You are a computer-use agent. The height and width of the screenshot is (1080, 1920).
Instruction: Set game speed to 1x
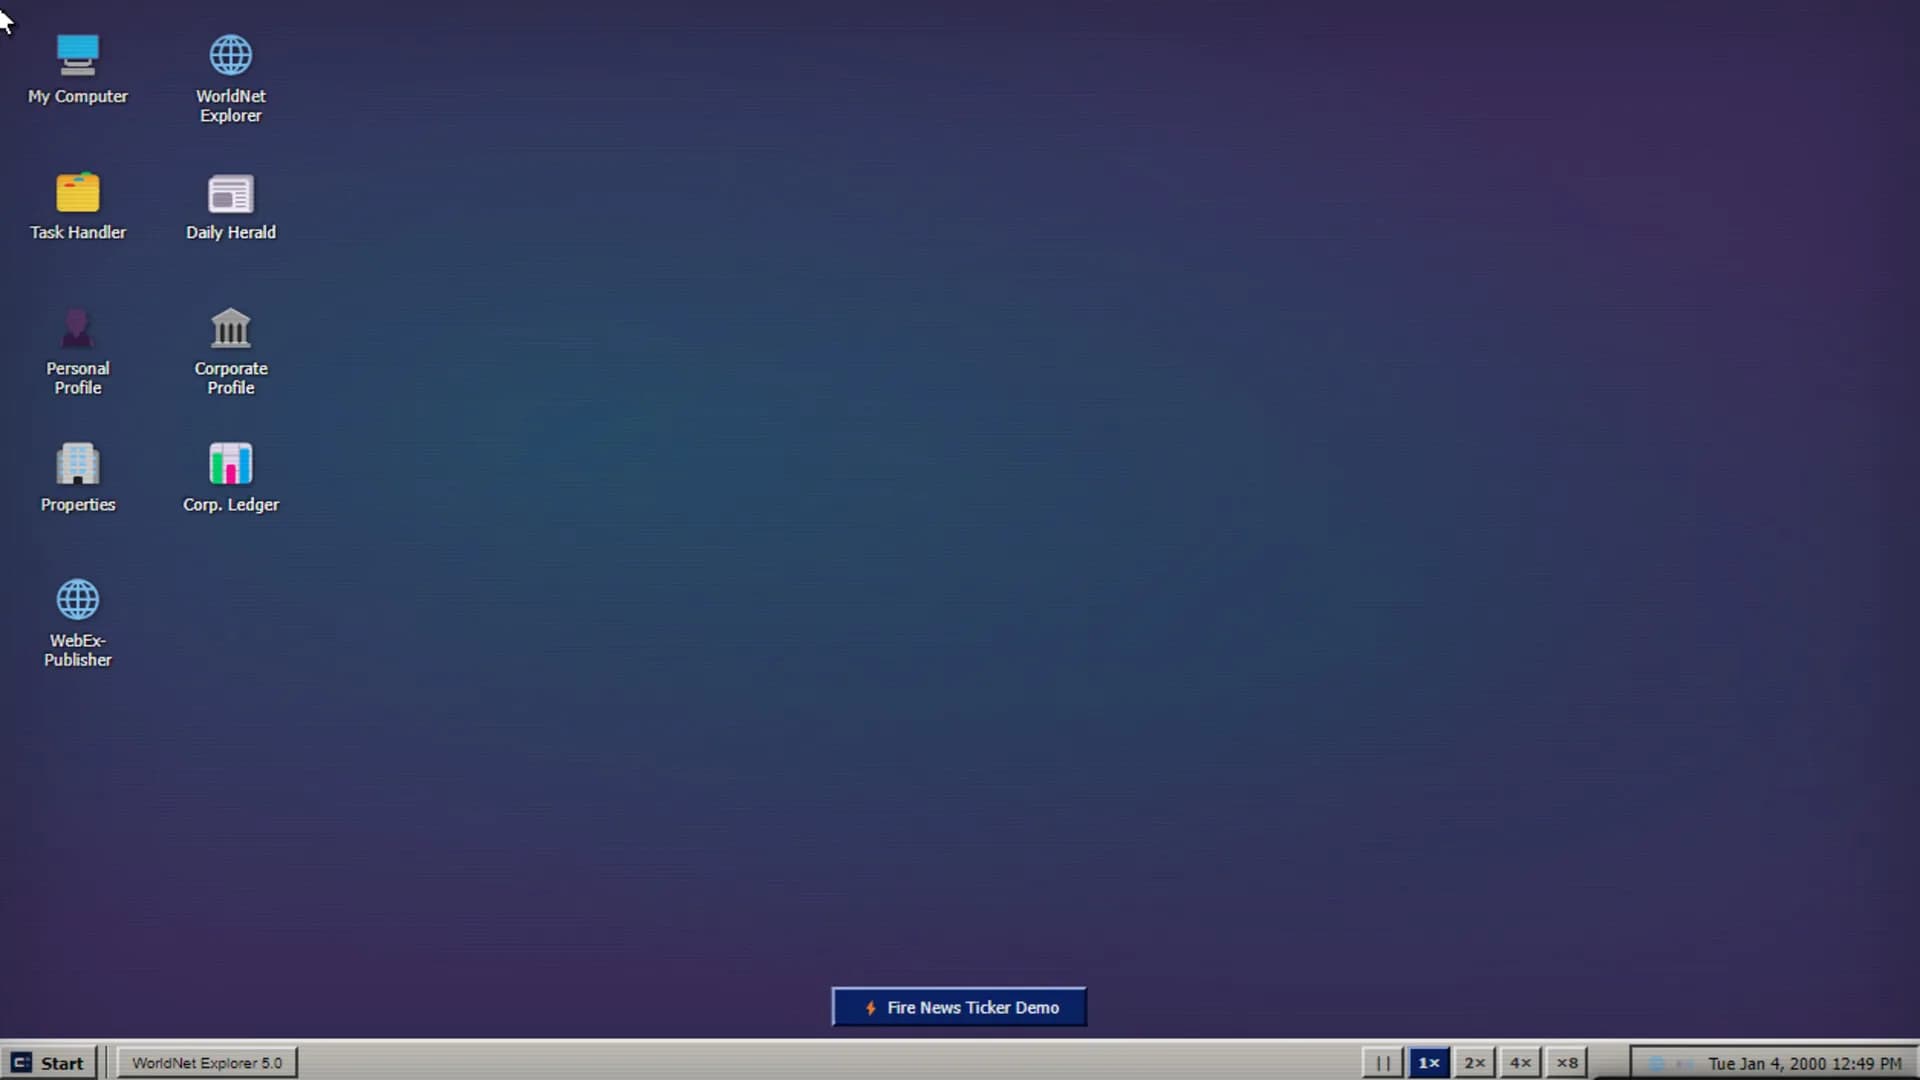click(1429, 1063)
